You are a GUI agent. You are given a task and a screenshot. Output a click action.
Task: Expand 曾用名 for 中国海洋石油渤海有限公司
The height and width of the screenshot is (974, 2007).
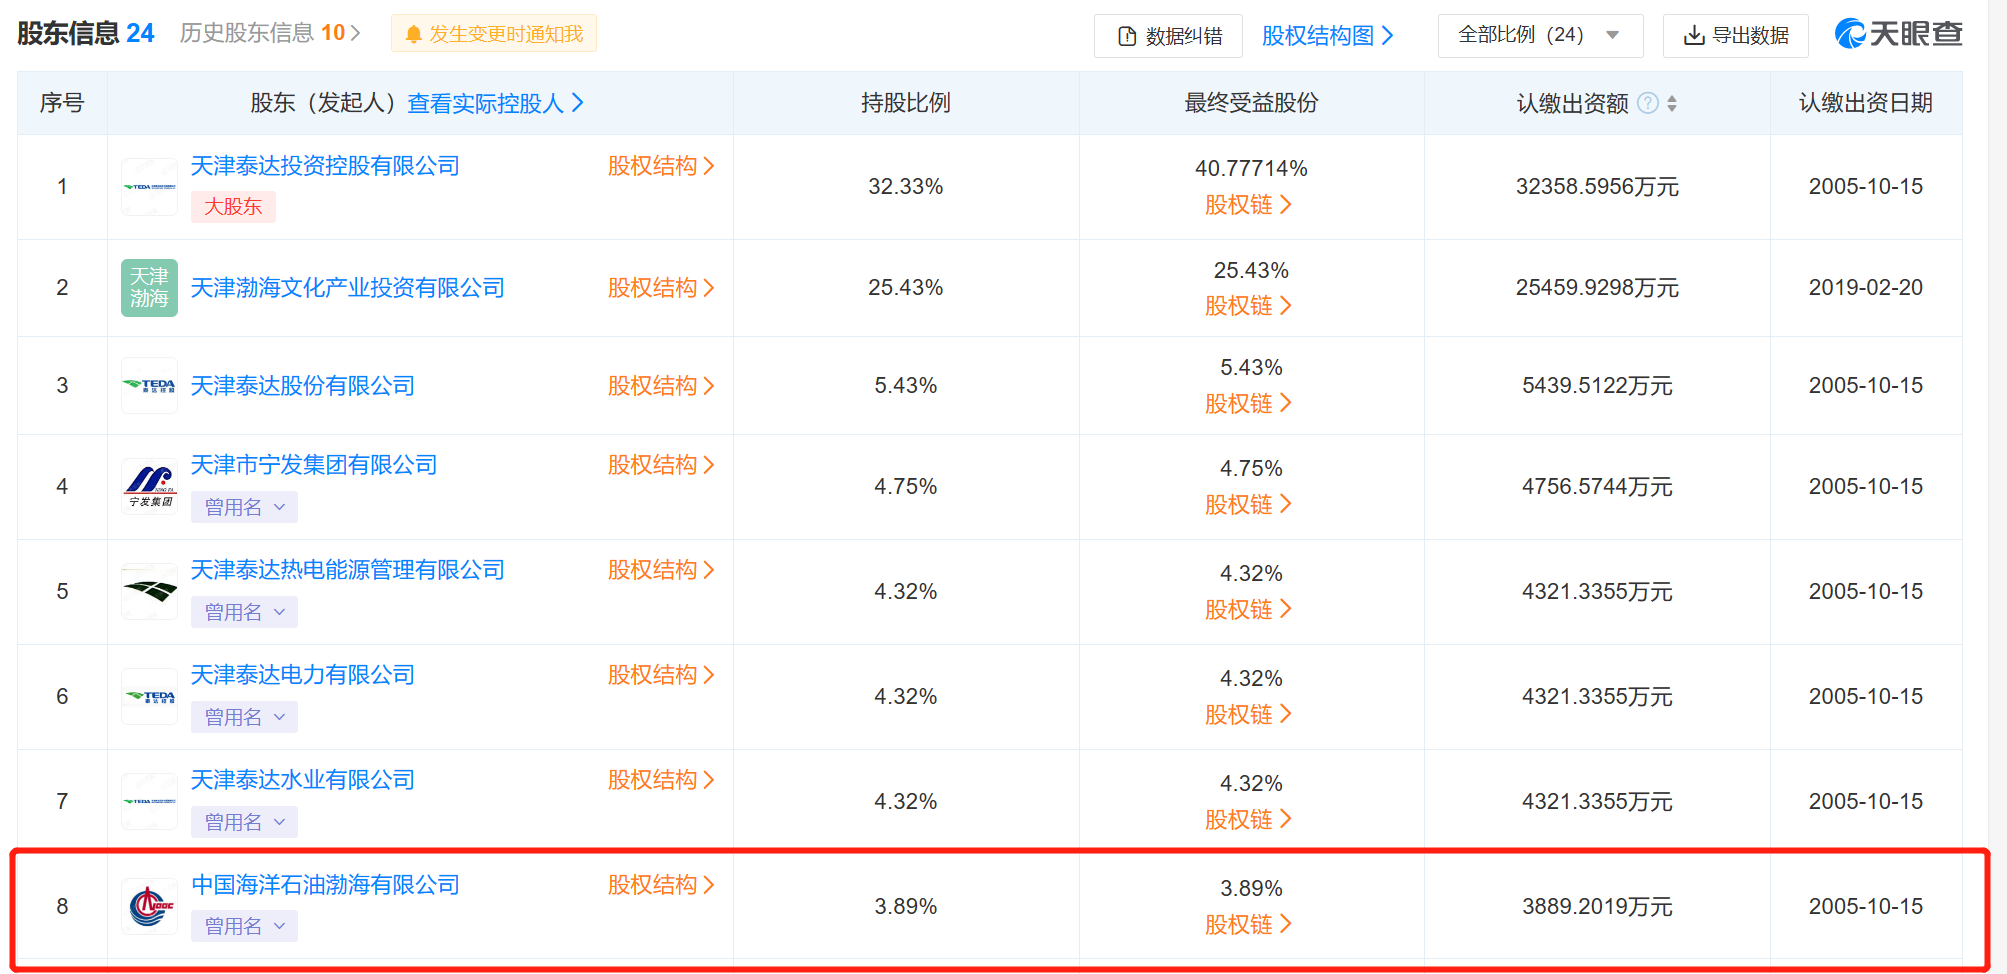(244, 926)
